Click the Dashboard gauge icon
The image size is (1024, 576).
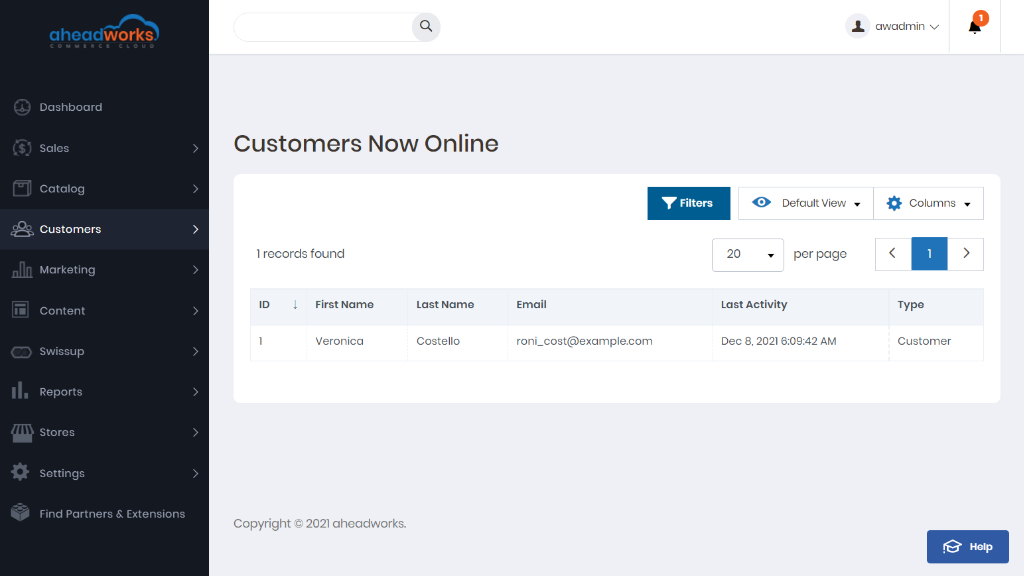point(22,107)
